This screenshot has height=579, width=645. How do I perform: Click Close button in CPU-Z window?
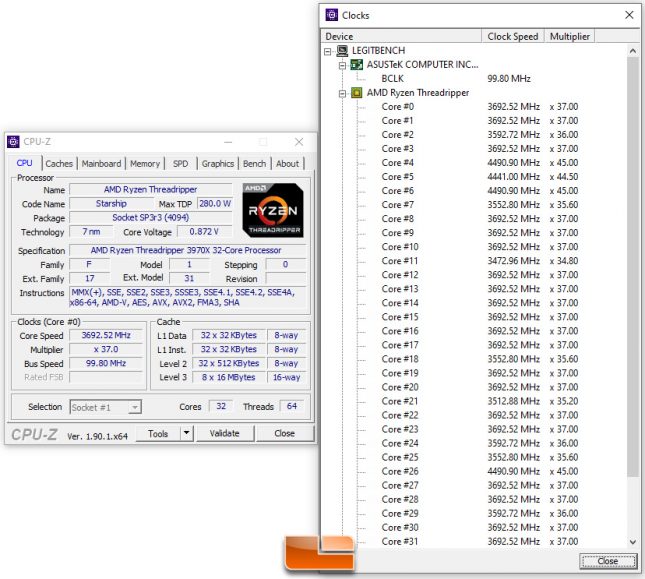point(285,433)
